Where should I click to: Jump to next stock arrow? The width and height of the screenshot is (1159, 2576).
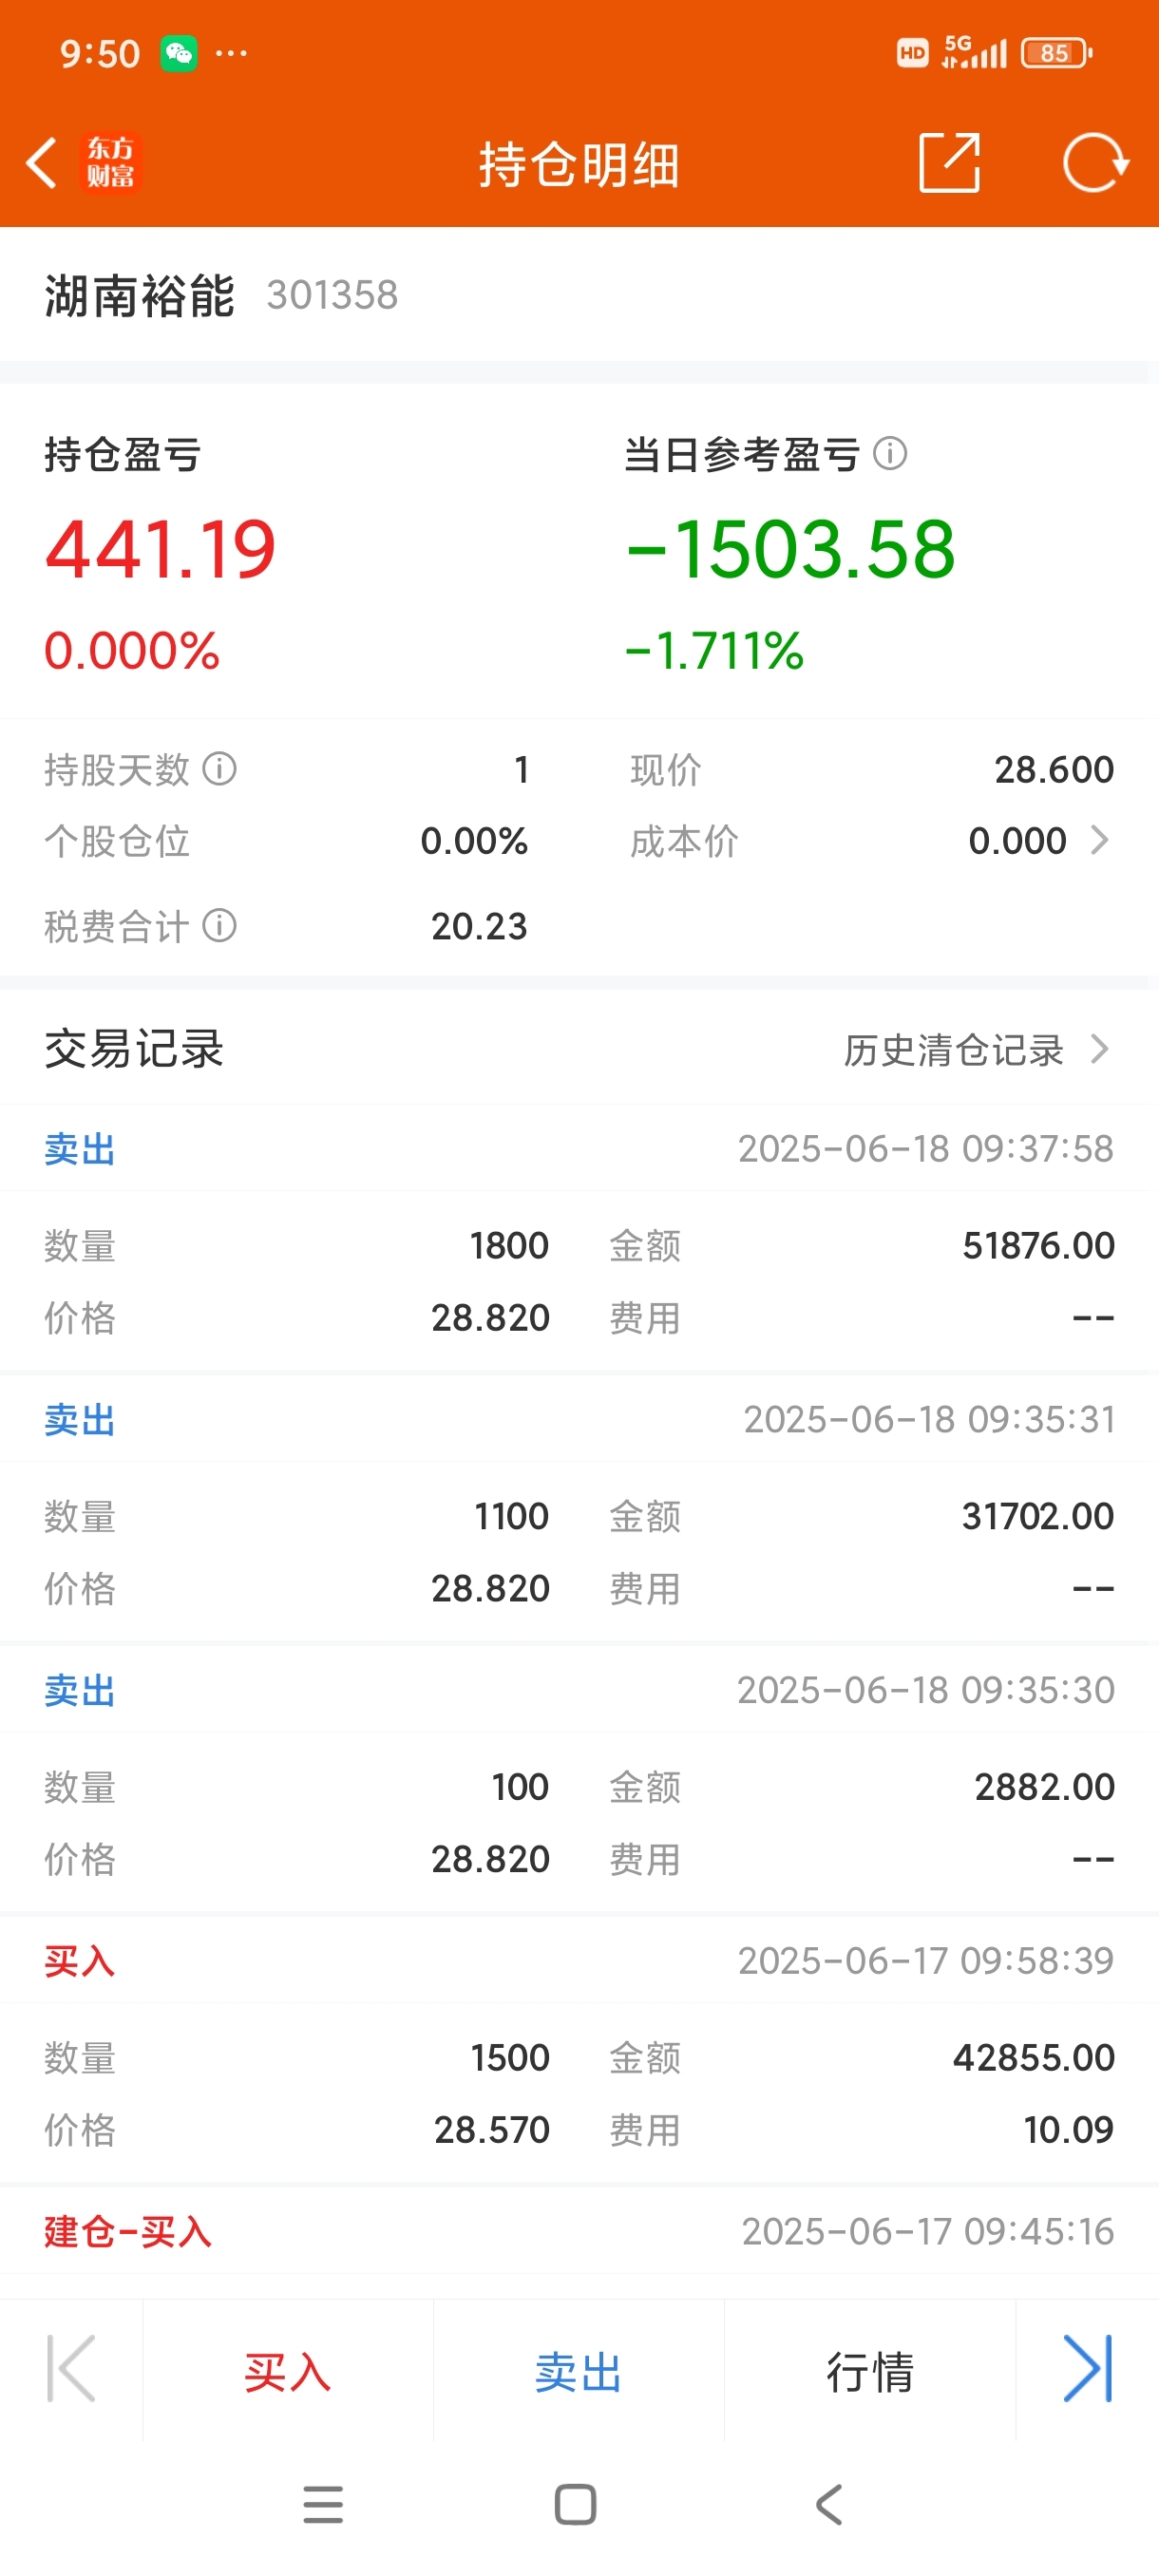[1087, 2368]
